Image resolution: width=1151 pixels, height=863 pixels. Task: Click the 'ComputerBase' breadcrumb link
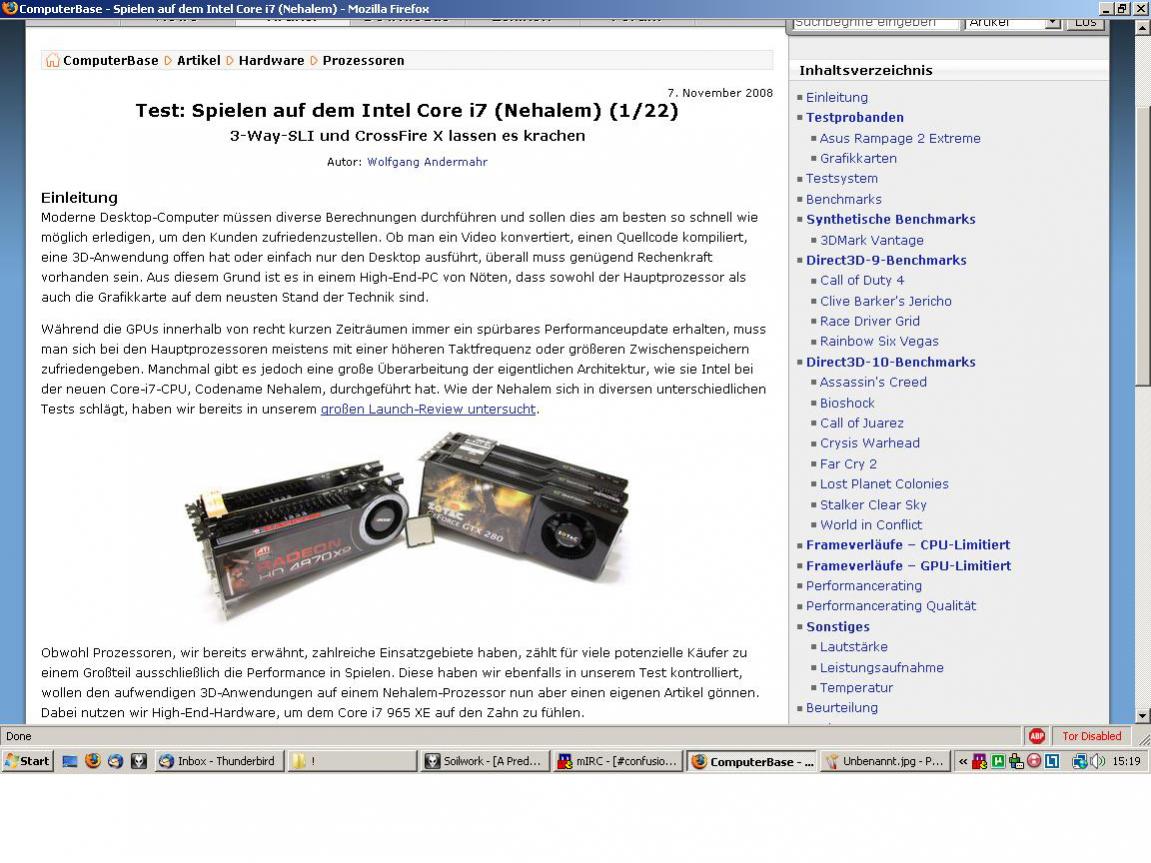point(110,60)
